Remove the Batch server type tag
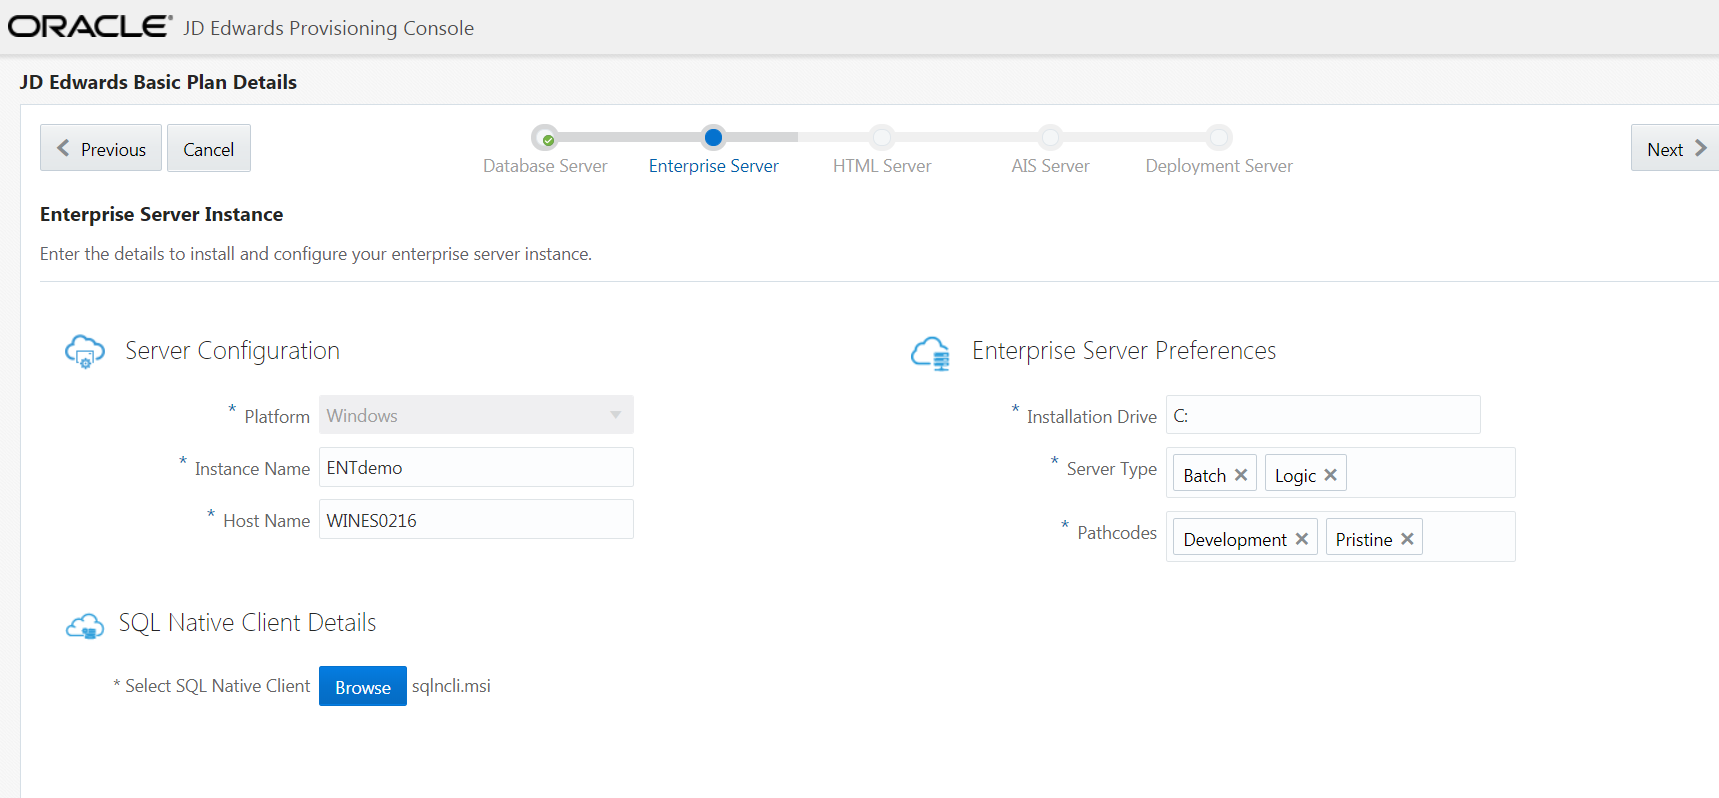 point(1241,475)
